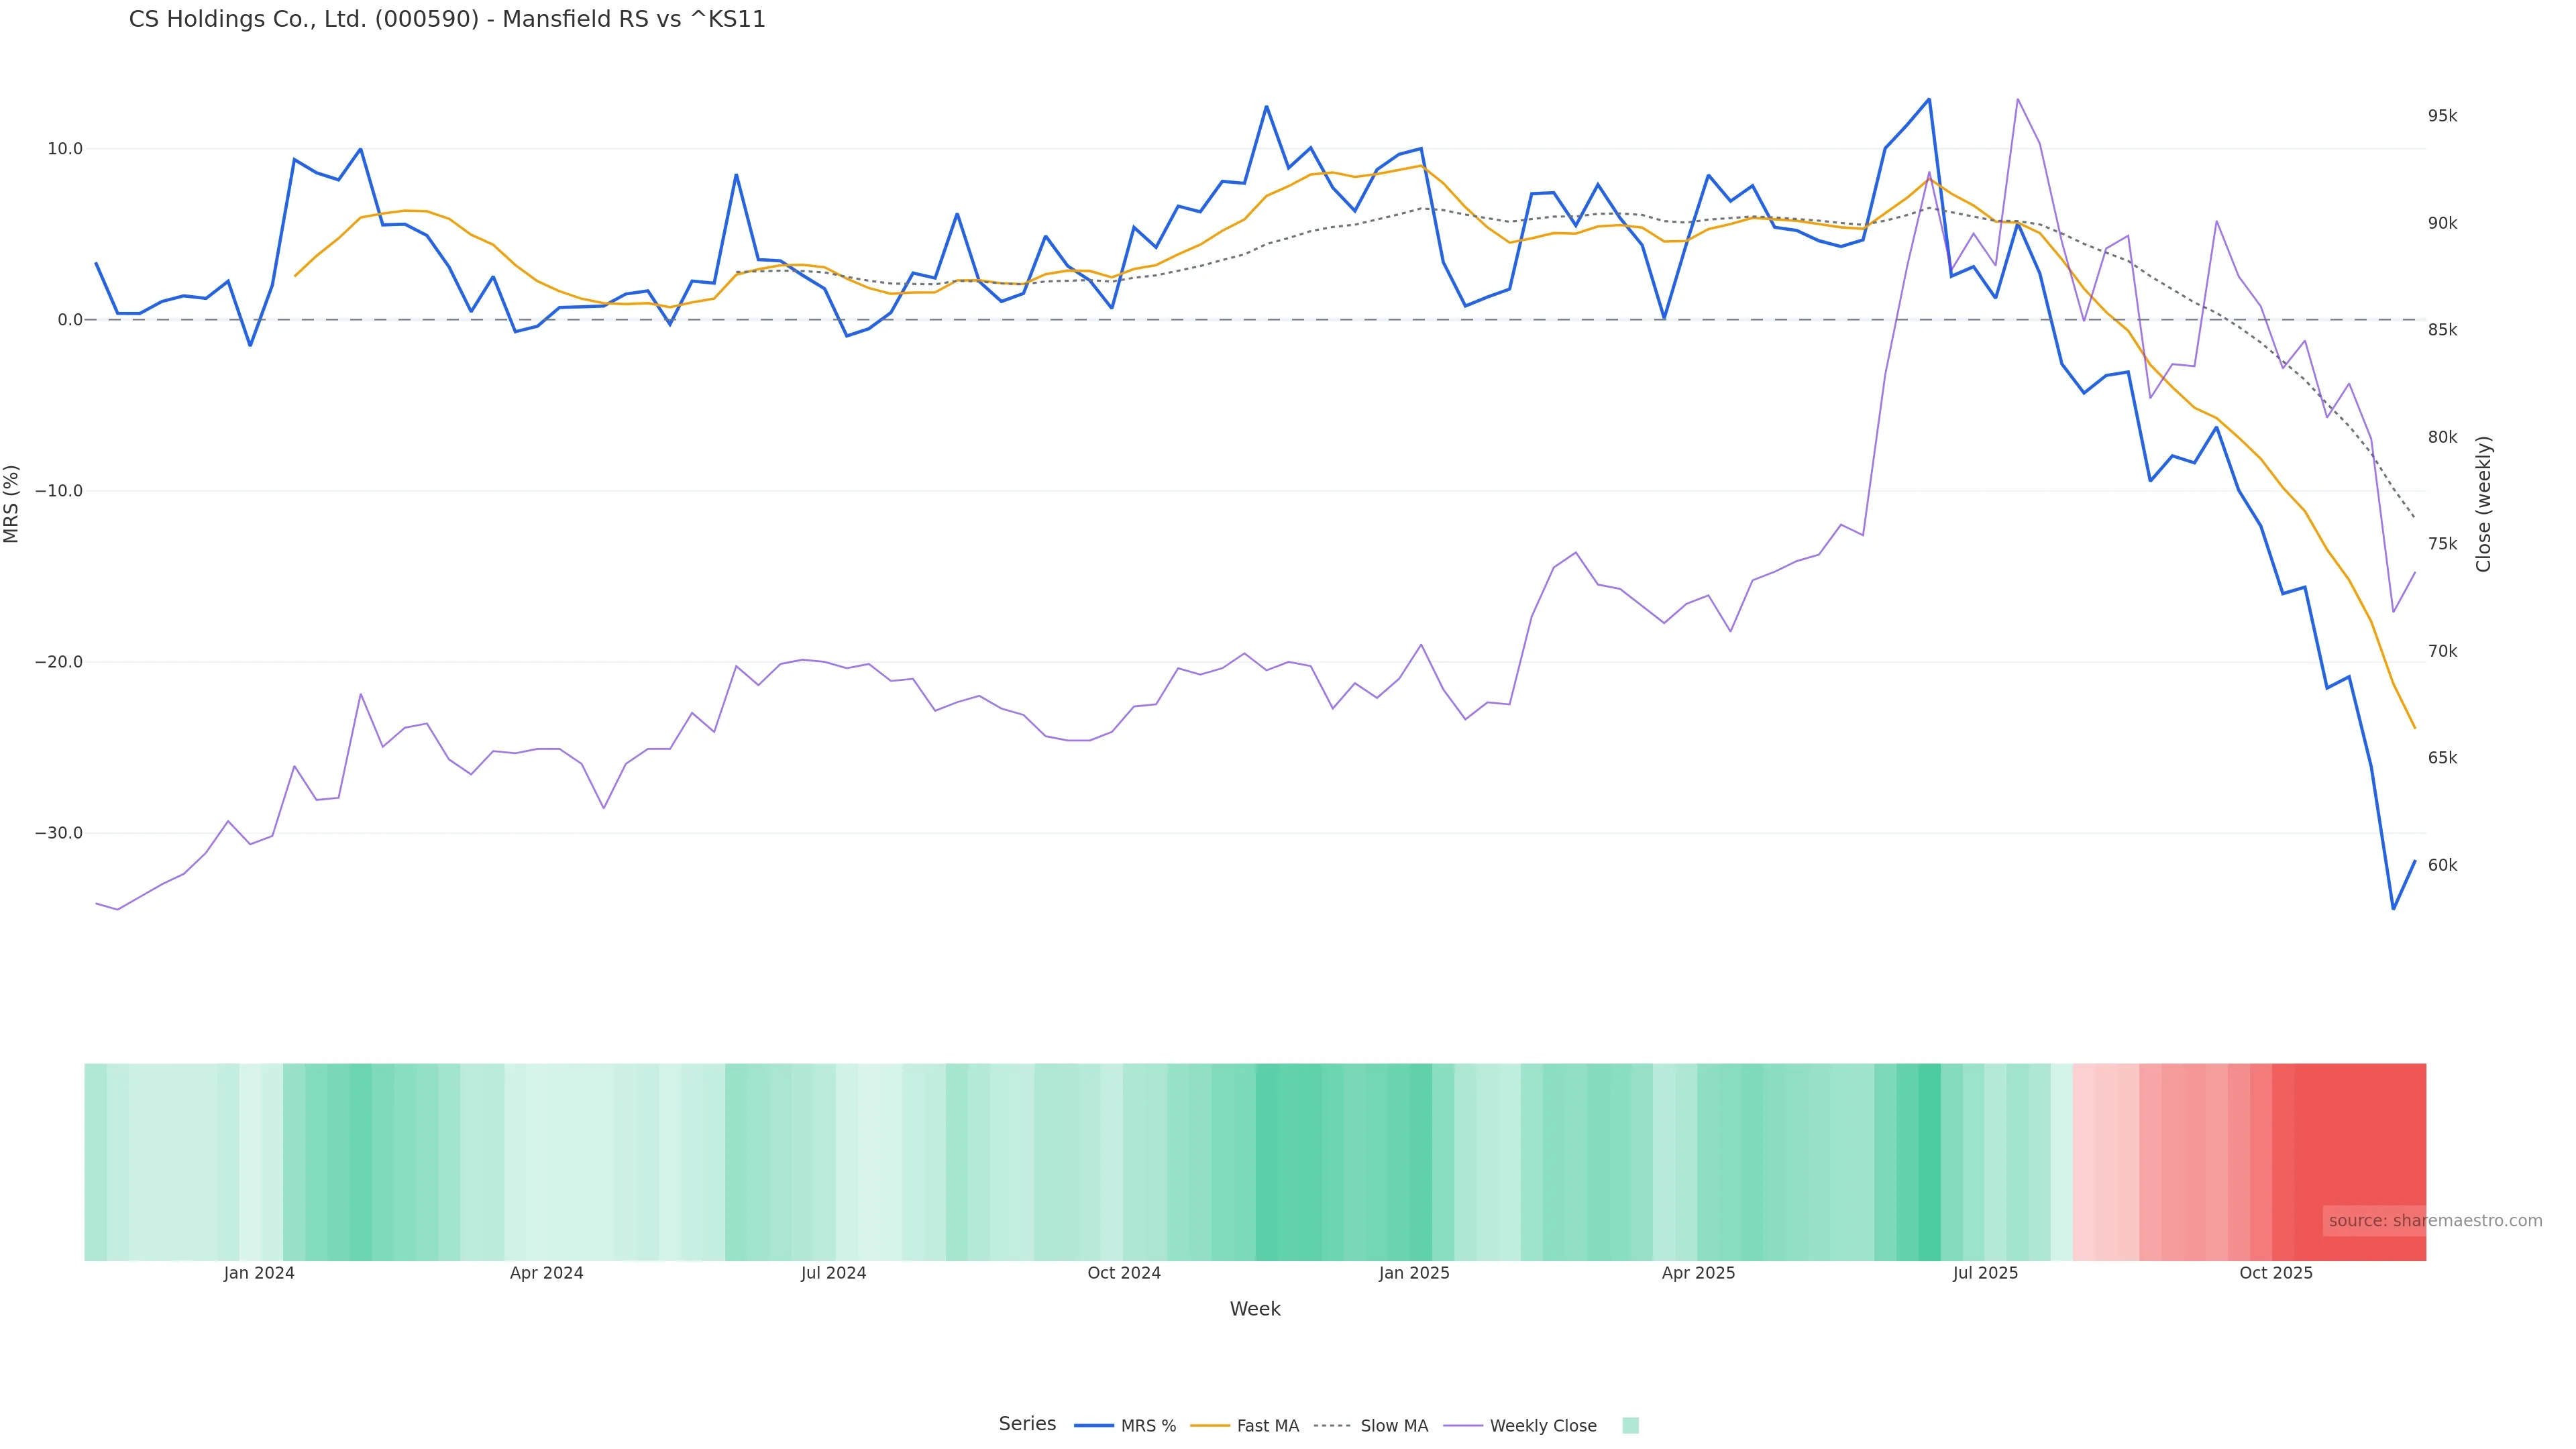Click the Jan 2024 x-axis label
The width and height of the screenshot is (2576, 1449).
pos(259,1273)
